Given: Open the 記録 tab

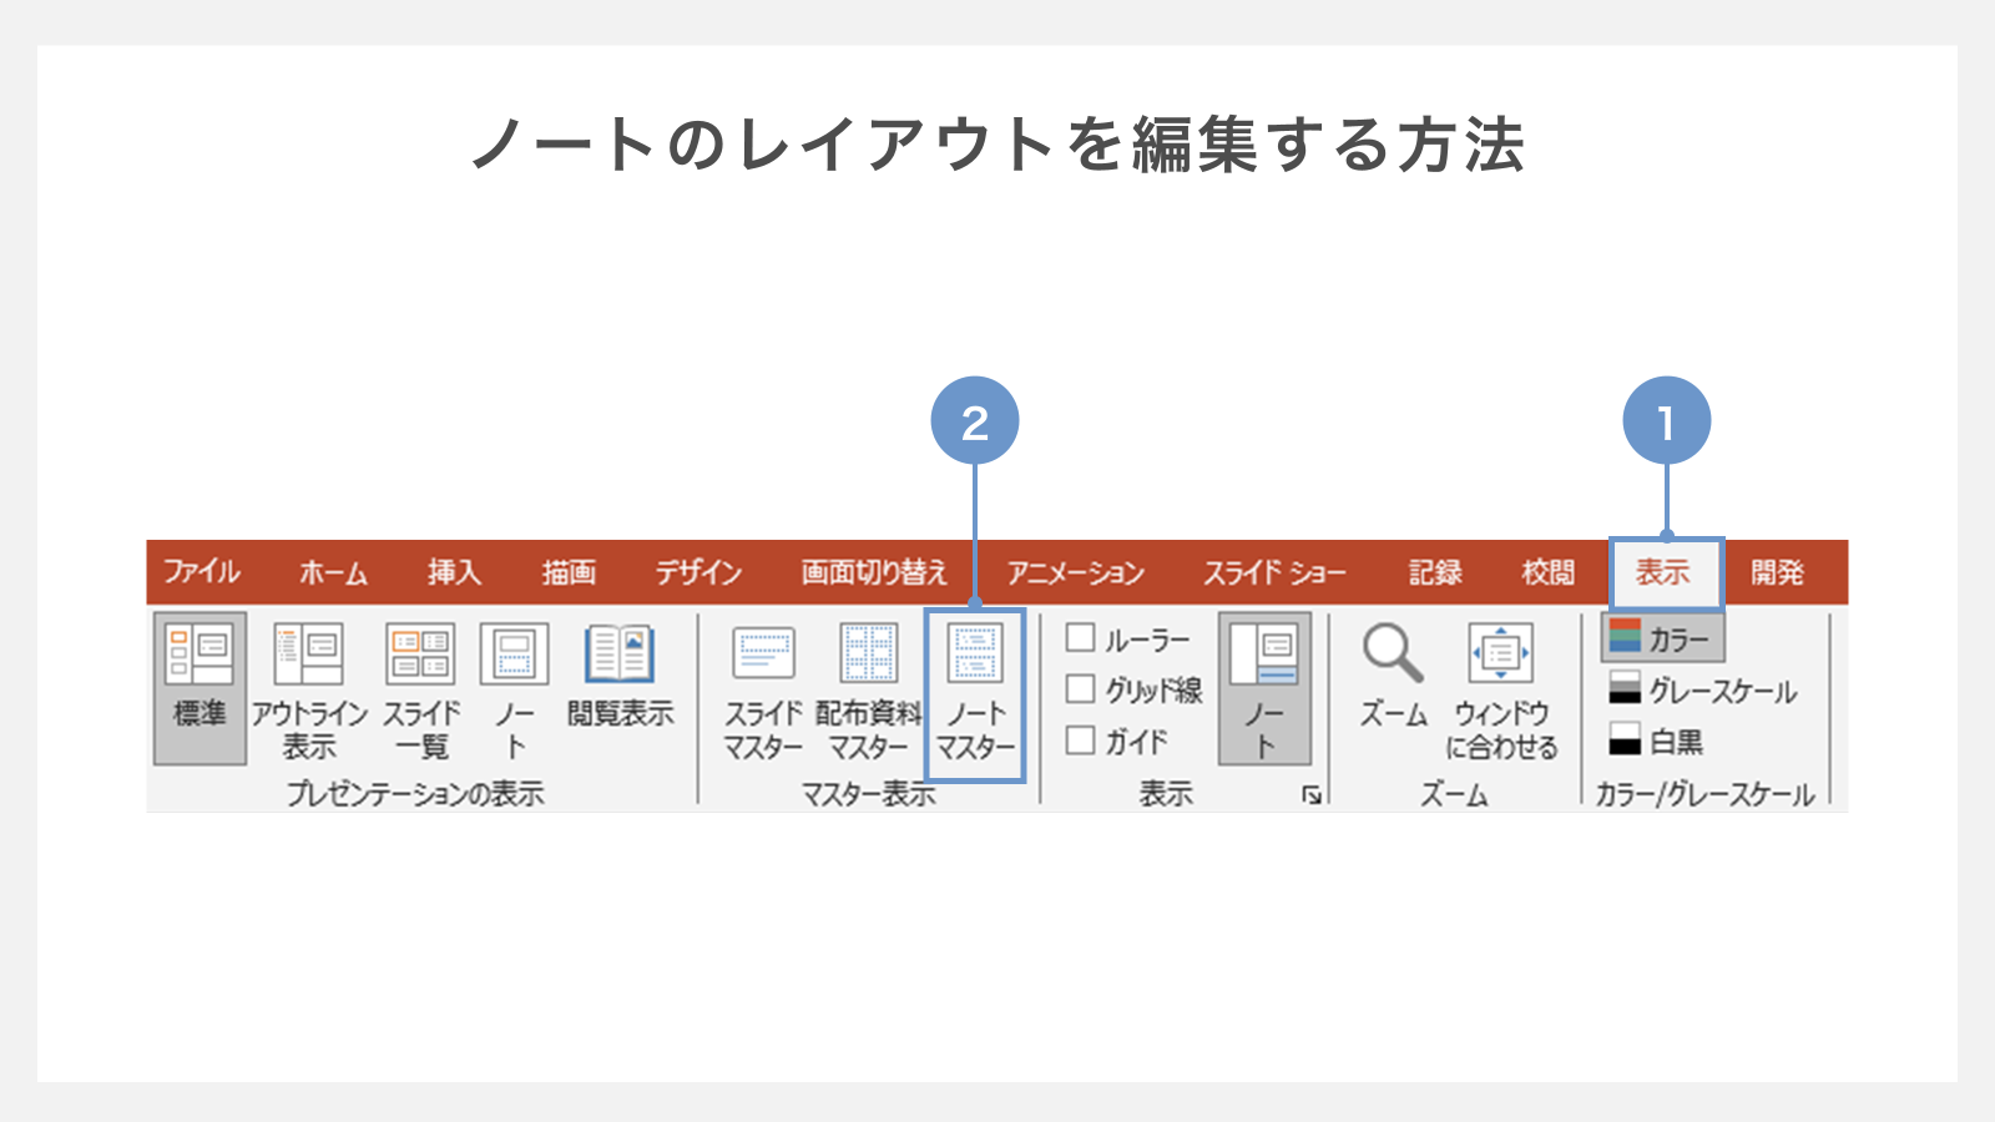Looking at the screenshot, I should (1435, 572).
